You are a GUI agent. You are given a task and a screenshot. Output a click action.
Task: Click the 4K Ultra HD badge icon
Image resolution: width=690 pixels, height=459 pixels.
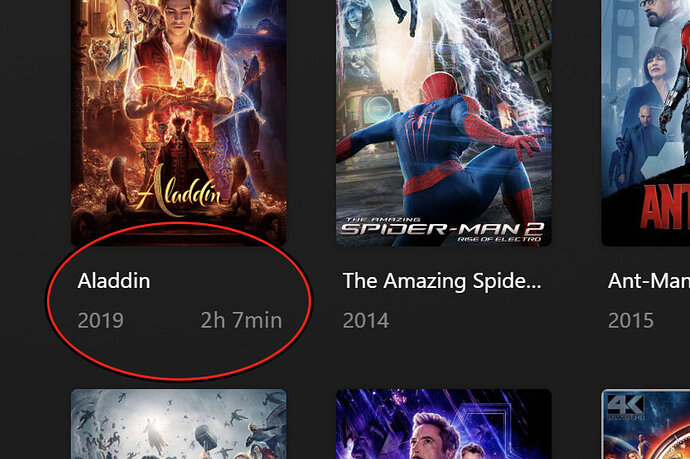[x=625, y=406]
